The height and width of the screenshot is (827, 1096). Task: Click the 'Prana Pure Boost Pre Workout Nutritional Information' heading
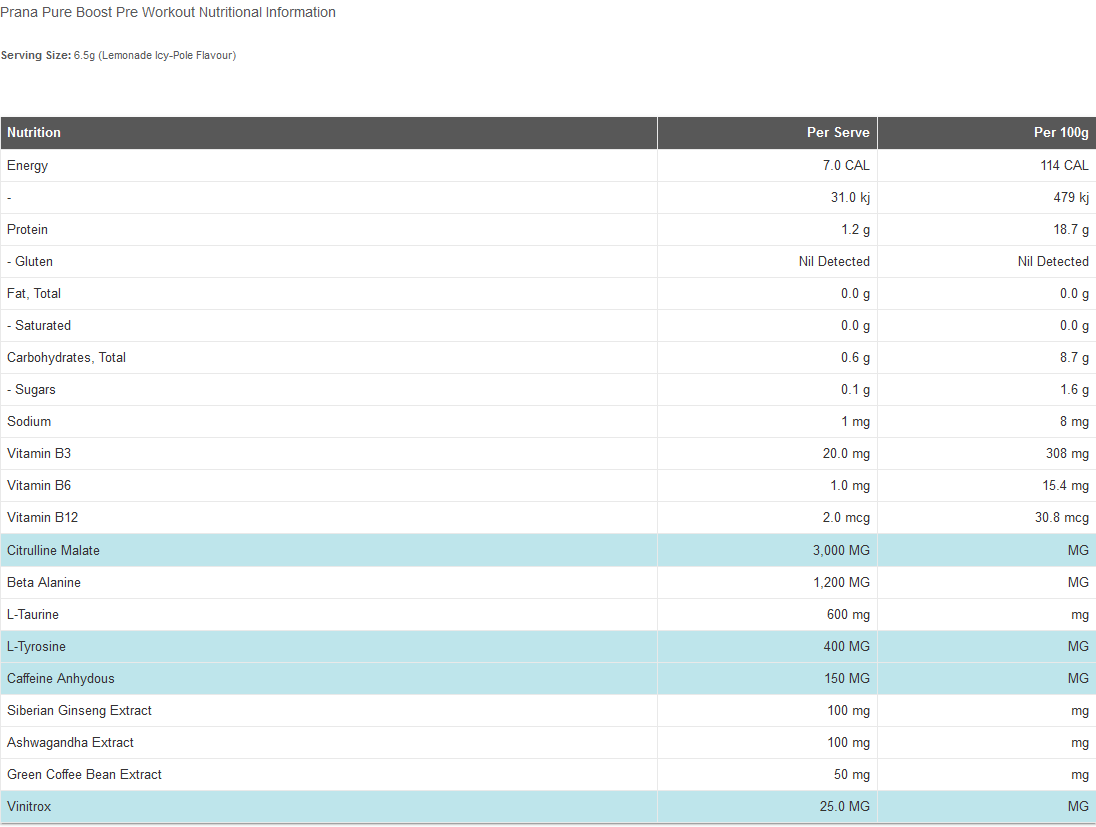(x=168, y=13)
